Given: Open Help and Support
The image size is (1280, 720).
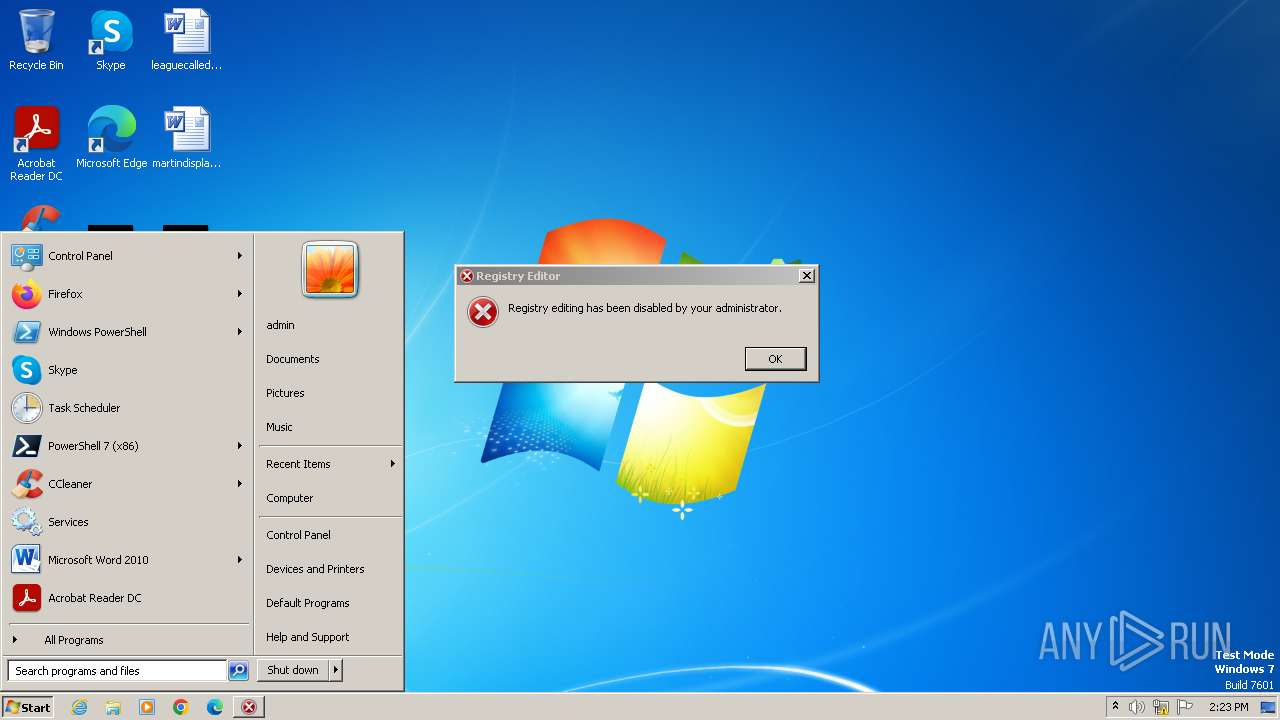Looking at the screenshot, I should pyautogui.click(x=307, y=637).
